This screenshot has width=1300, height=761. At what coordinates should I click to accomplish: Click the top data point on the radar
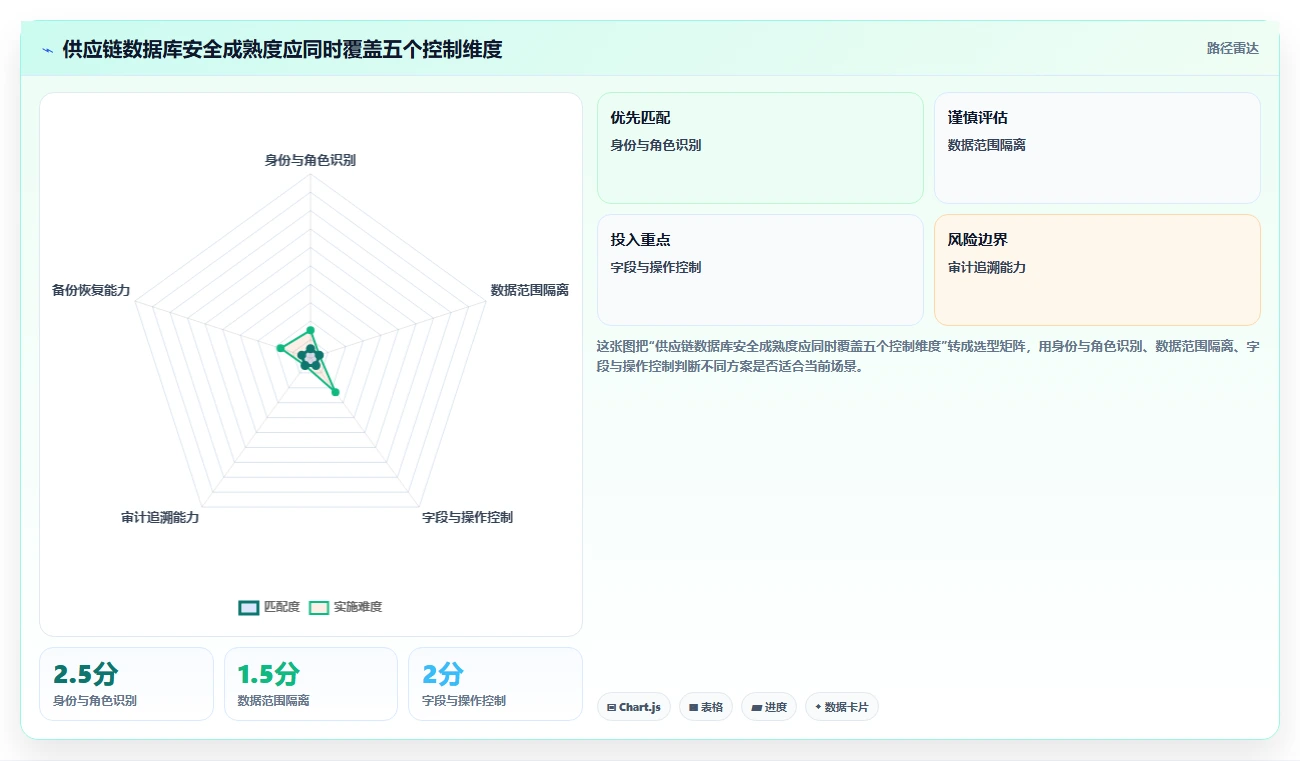[x=310, y=329]
